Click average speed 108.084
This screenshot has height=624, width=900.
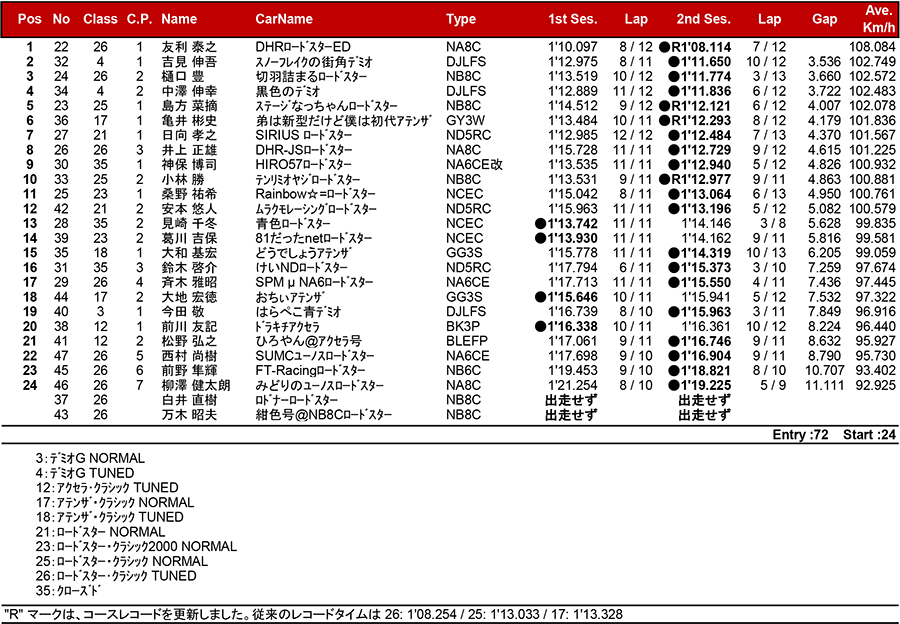click(x=872, y=47)
